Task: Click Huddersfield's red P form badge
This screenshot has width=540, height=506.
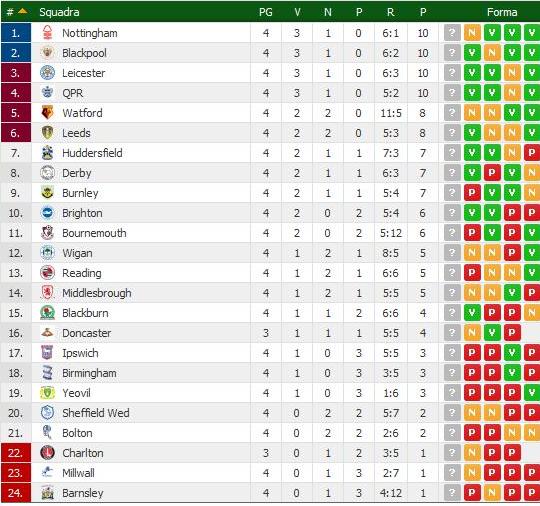Action: [532, 153]
